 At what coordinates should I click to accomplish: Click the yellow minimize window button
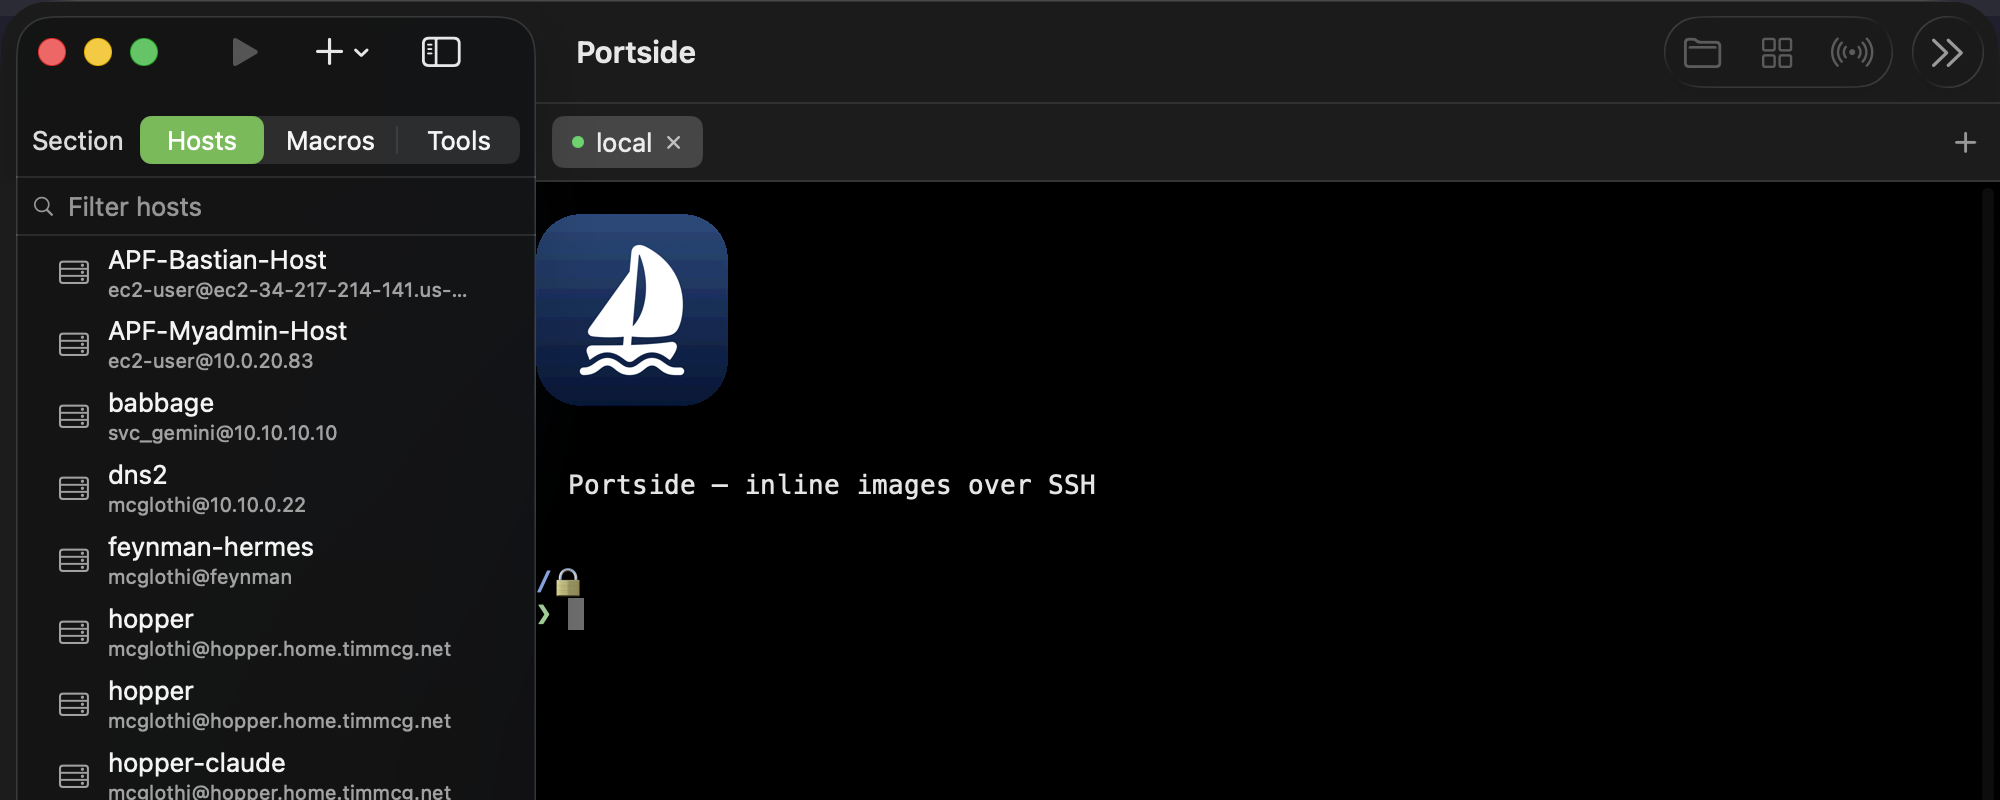click(98, 52)
